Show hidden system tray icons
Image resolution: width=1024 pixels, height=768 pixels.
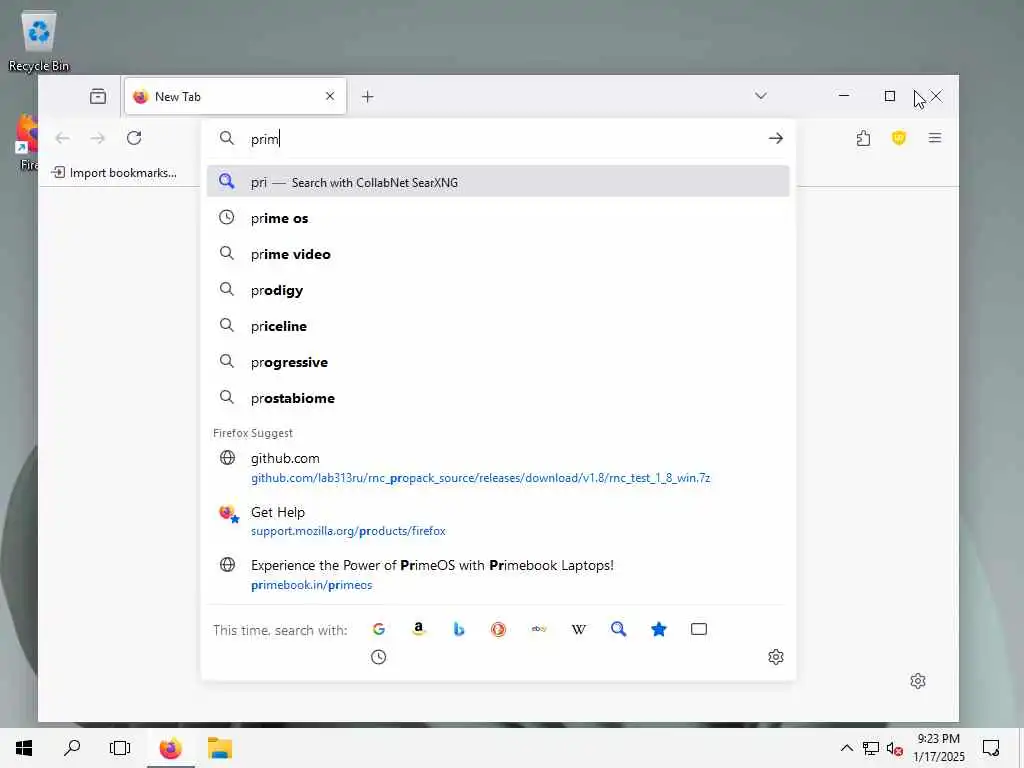pos(846,748)
